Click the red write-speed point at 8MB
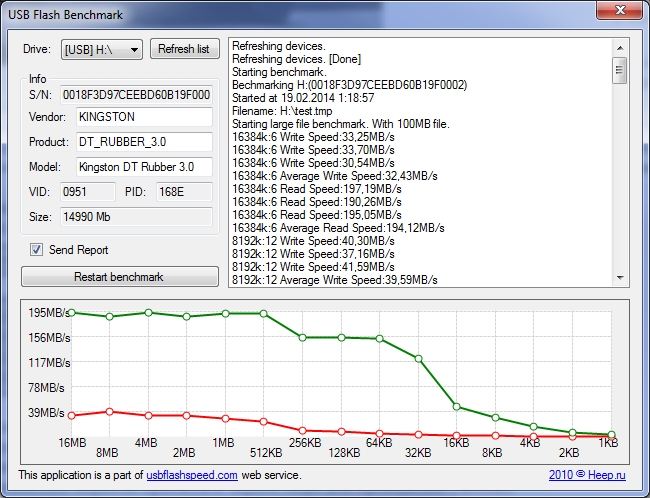 tap(109, 412)
